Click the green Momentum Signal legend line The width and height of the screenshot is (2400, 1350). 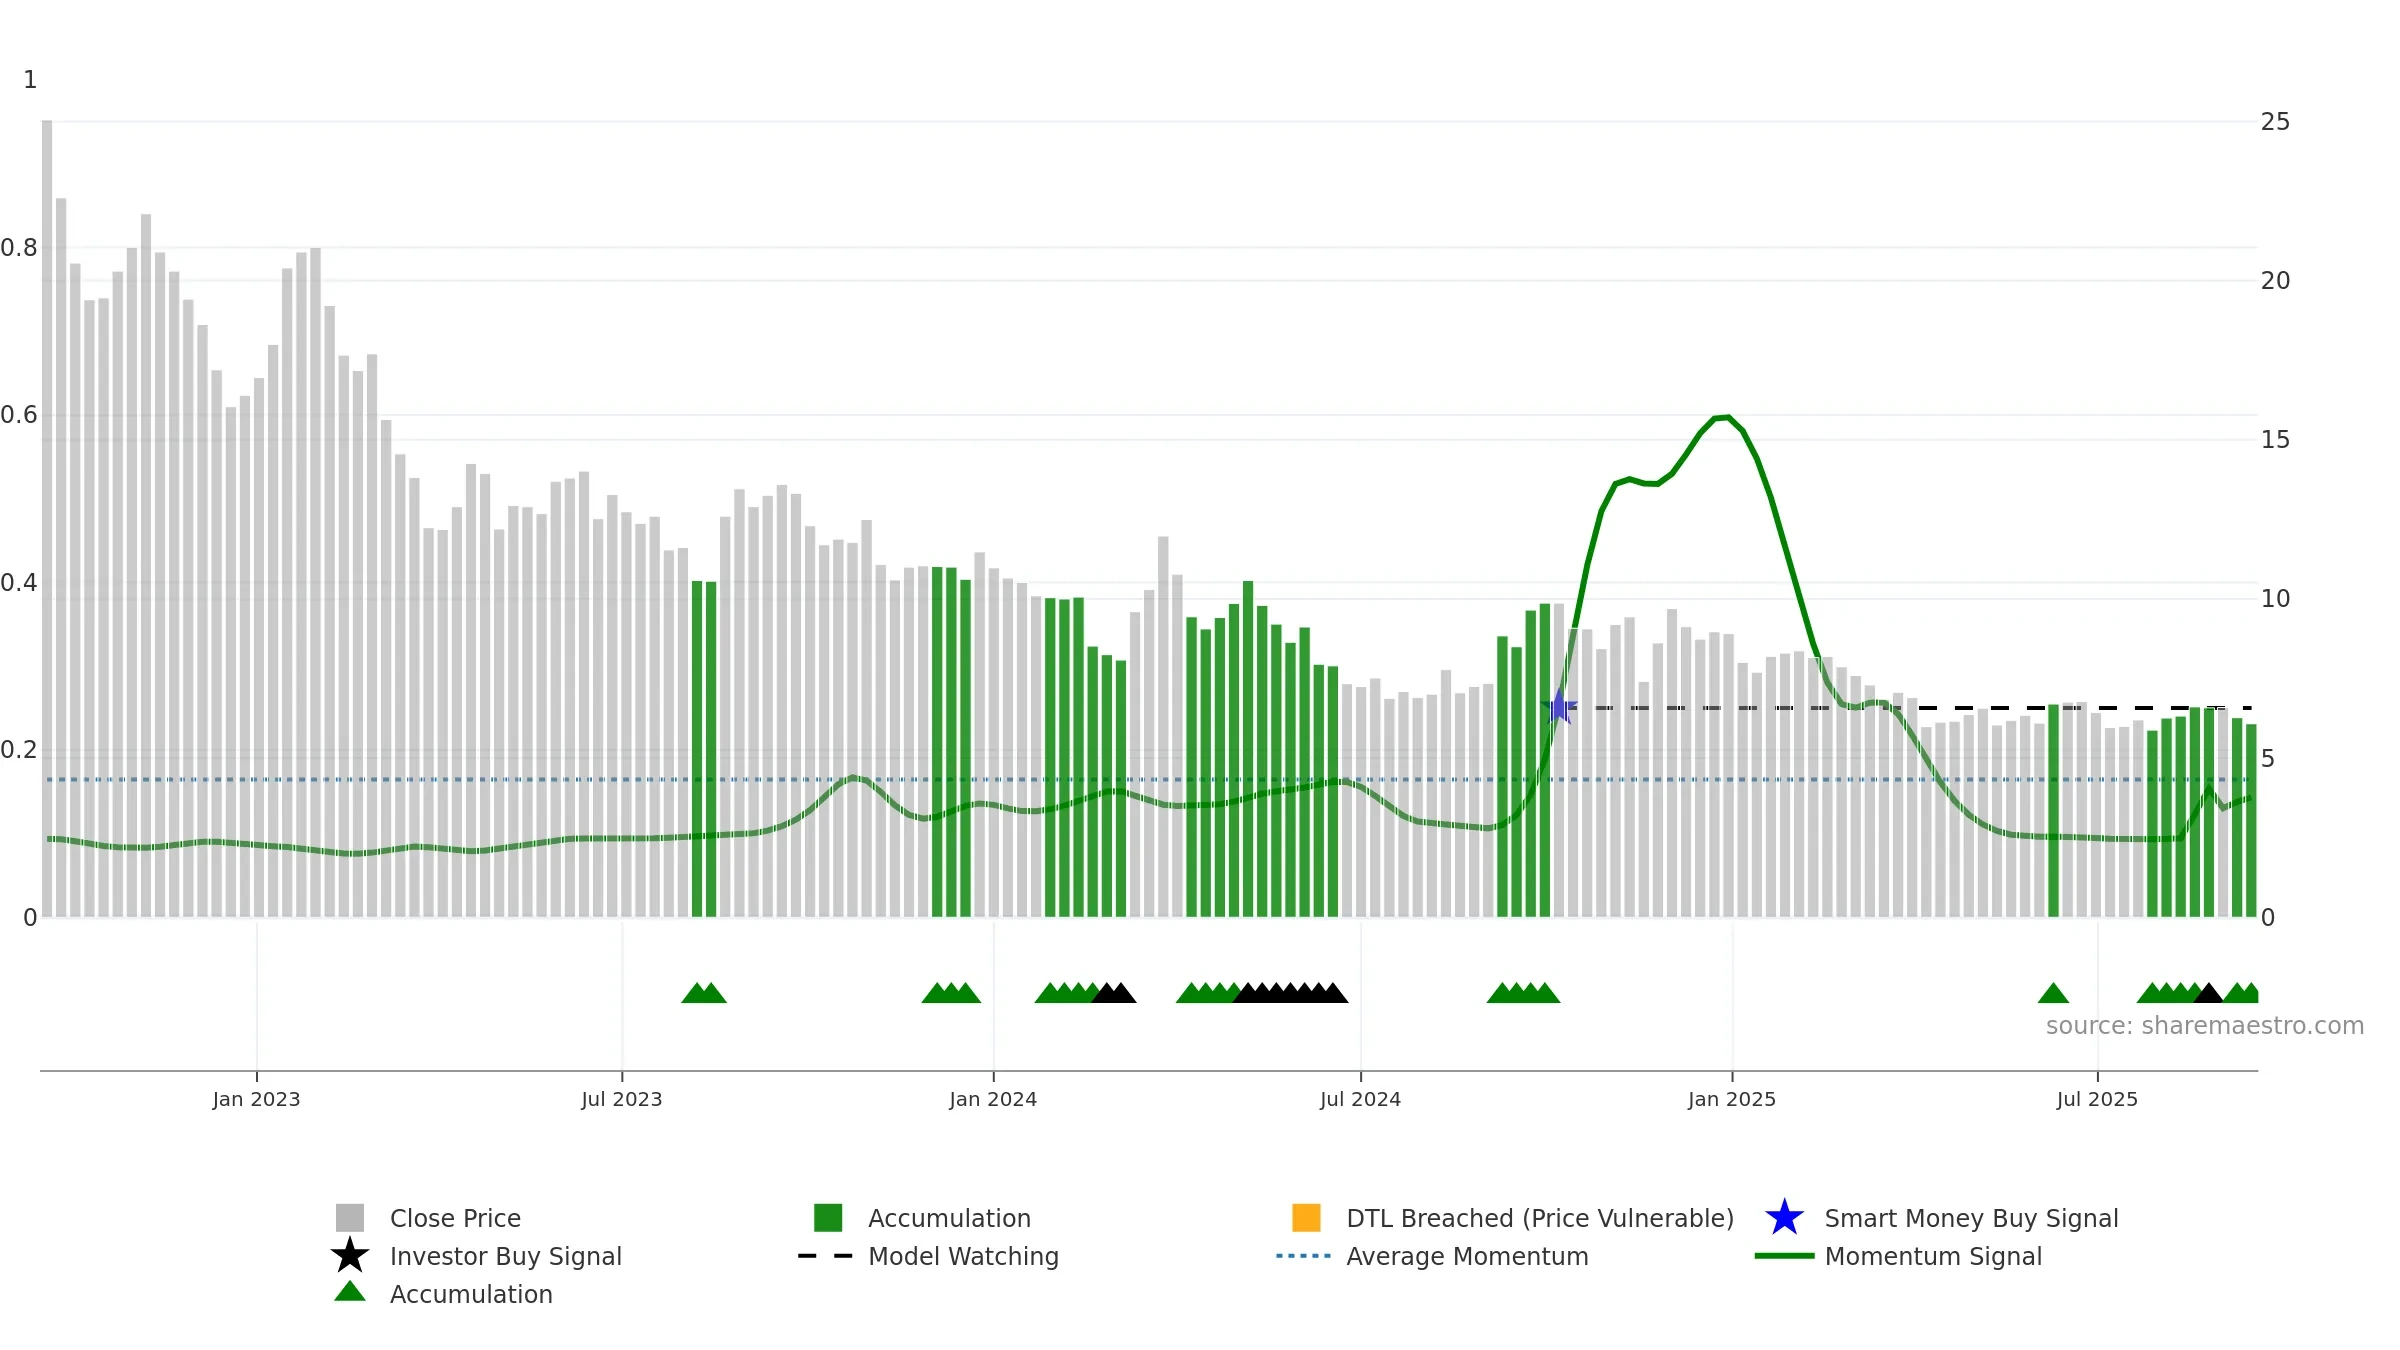click(1784, 1256)
